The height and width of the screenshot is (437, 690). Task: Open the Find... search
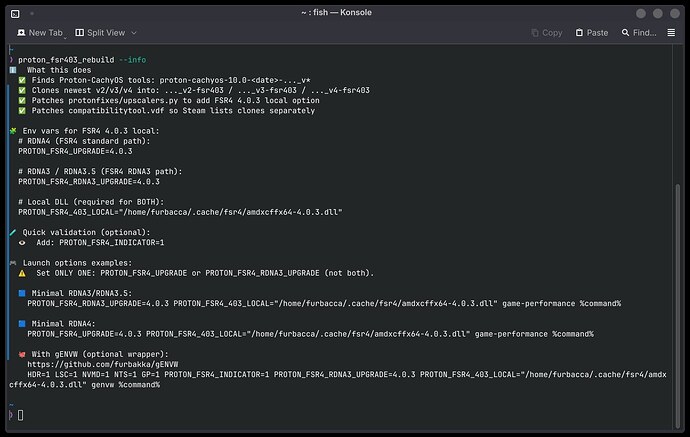(639, 33)
